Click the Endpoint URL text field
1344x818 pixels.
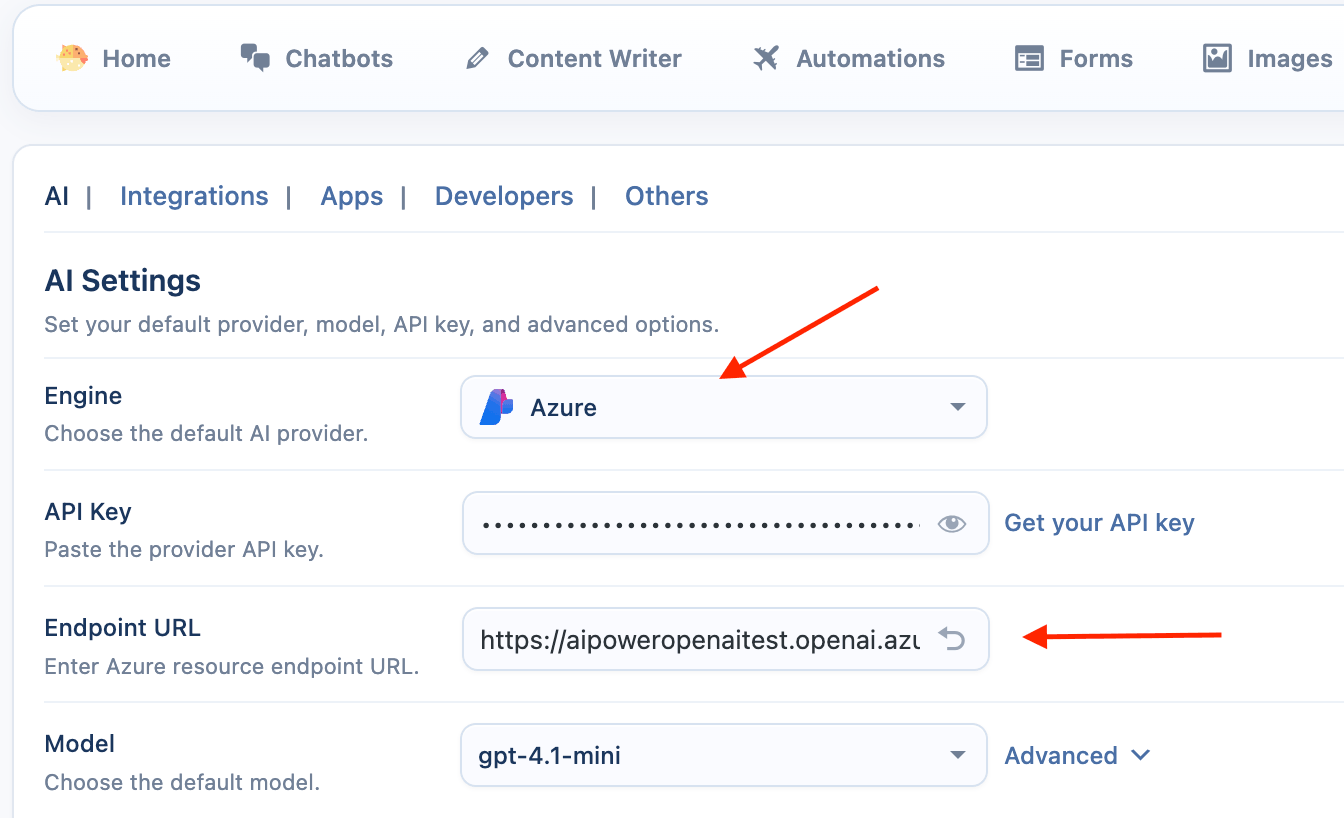click(700, 640)
